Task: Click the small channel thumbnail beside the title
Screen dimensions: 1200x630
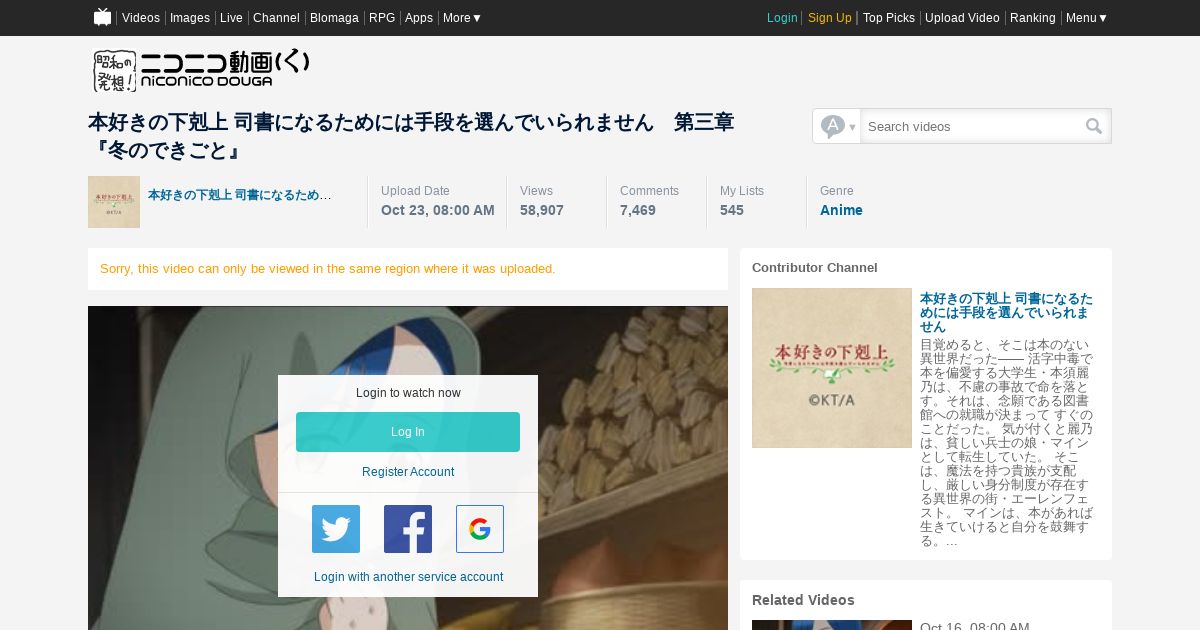Action: 114,202
